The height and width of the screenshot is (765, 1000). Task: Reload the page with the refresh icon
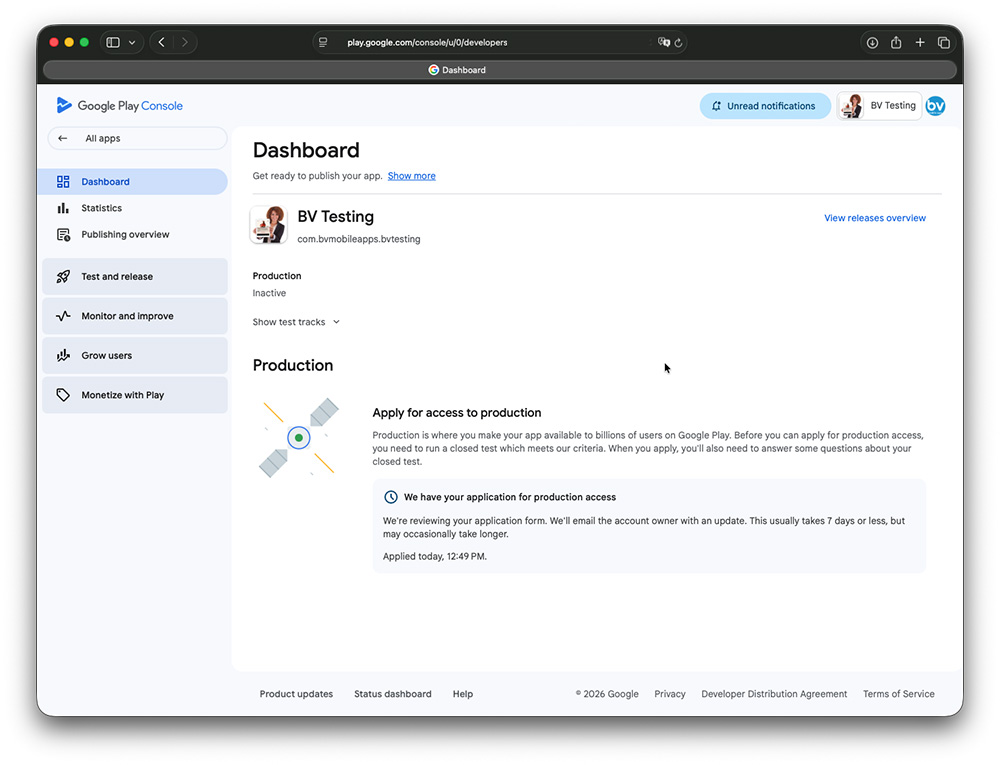(679, 43)
